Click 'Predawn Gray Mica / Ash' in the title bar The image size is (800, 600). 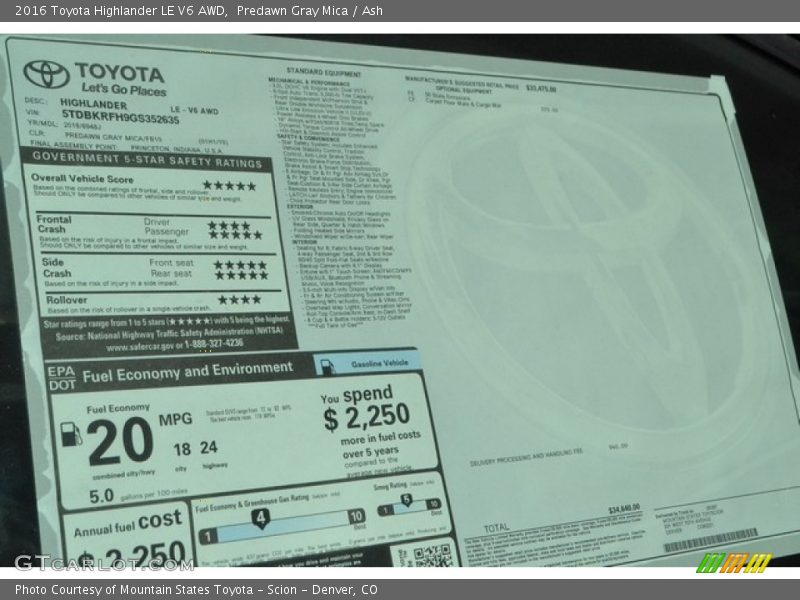[x=310, y=11]
